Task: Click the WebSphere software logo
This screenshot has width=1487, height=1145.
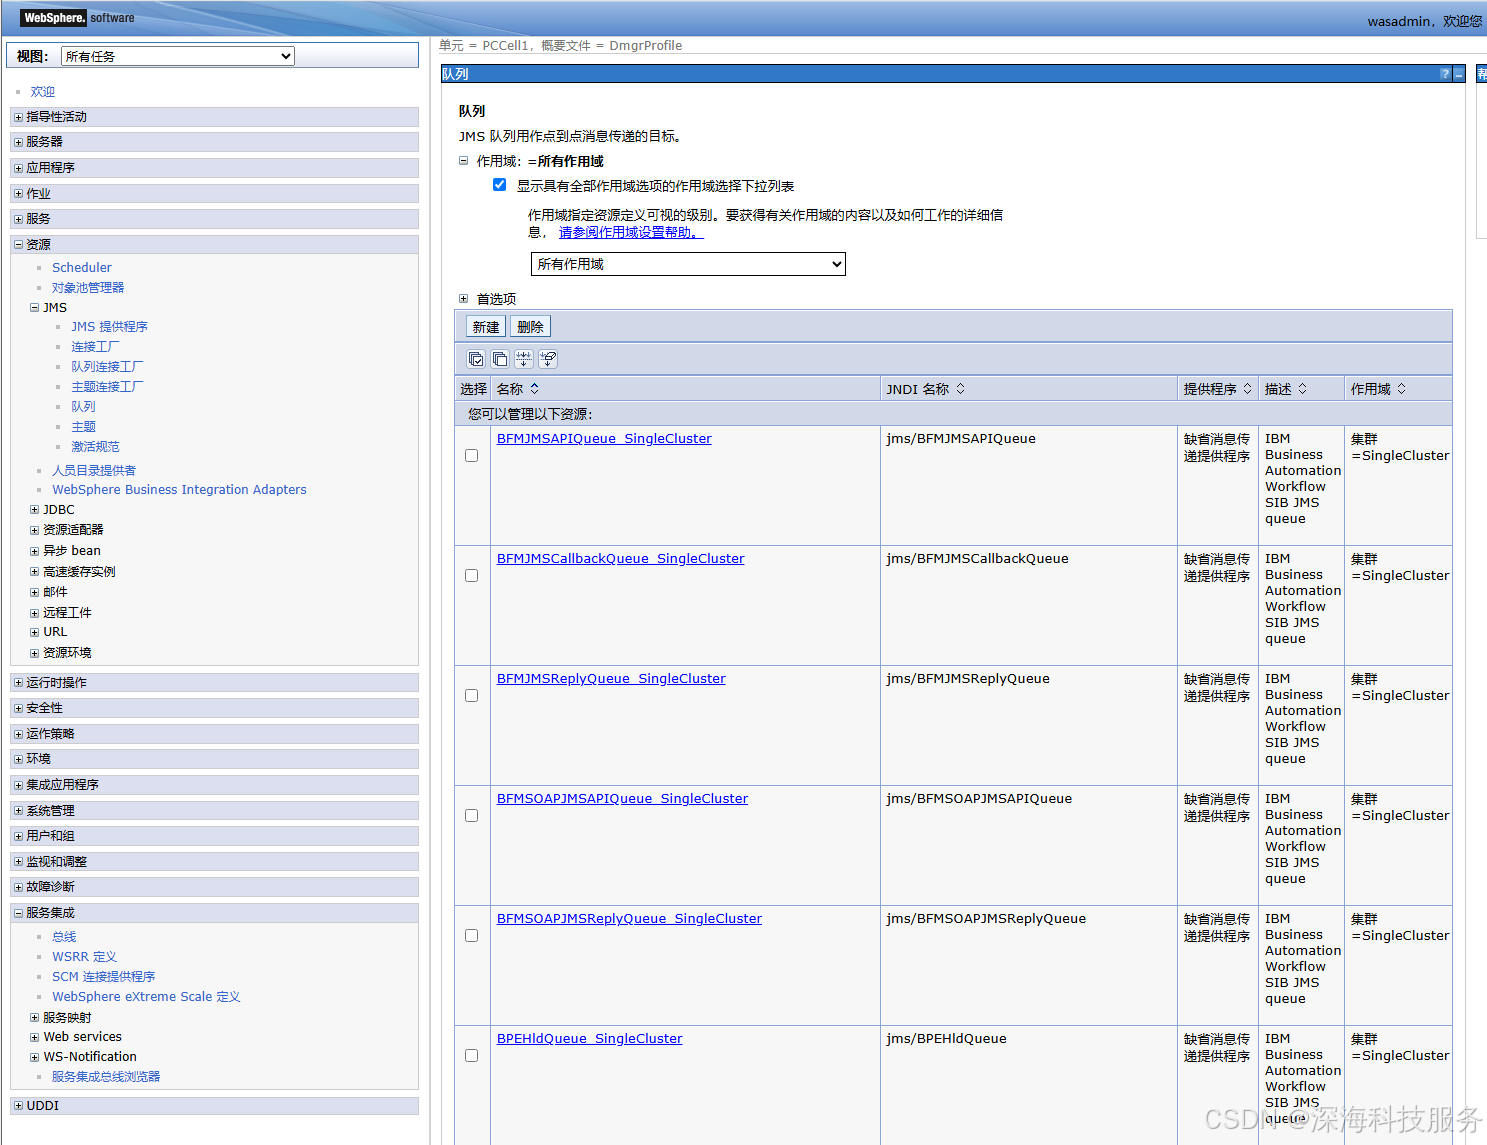Action: coord(77,18)
